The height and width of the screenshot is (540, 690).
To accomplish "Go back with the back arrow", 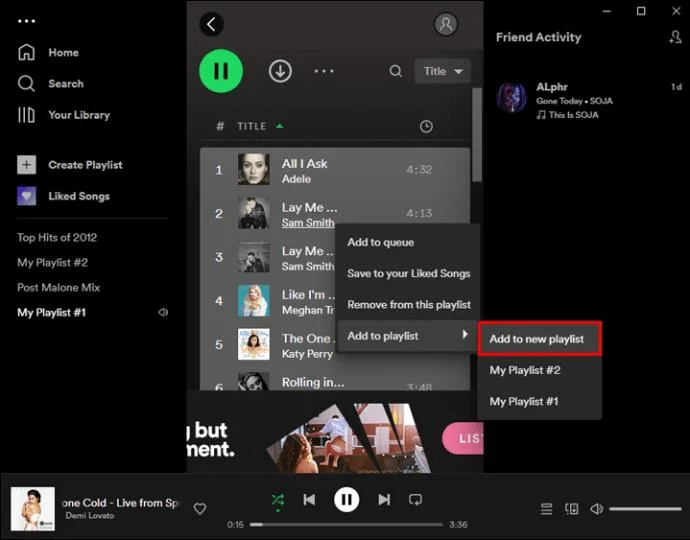I will coord(212,24).
